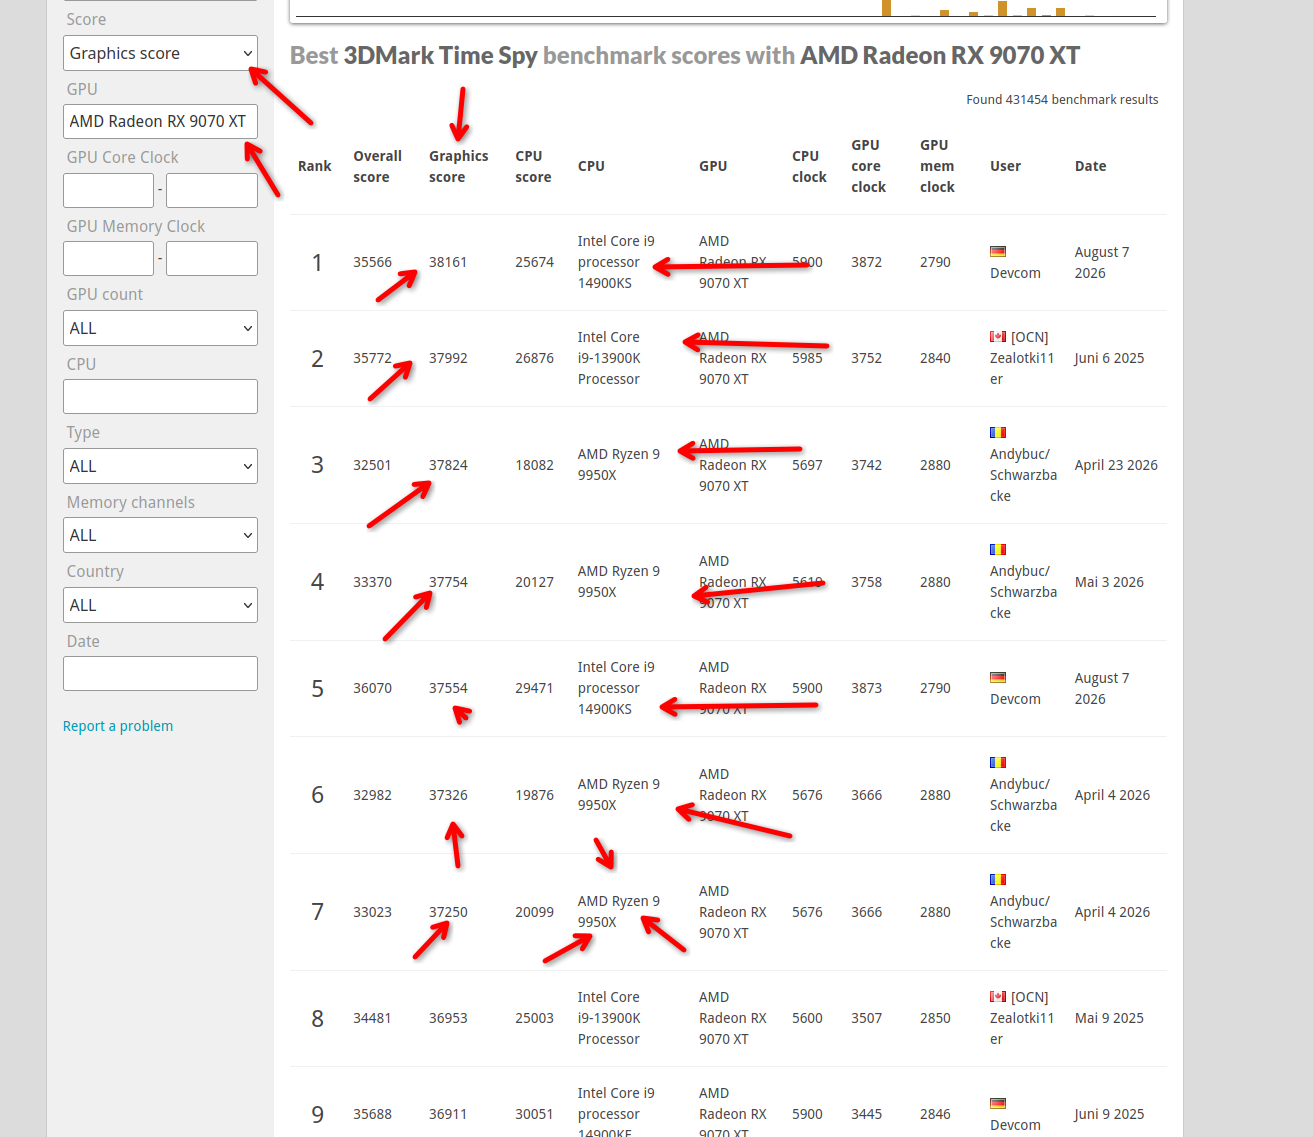Click the Romanian flag in rank 6 row

998,763
